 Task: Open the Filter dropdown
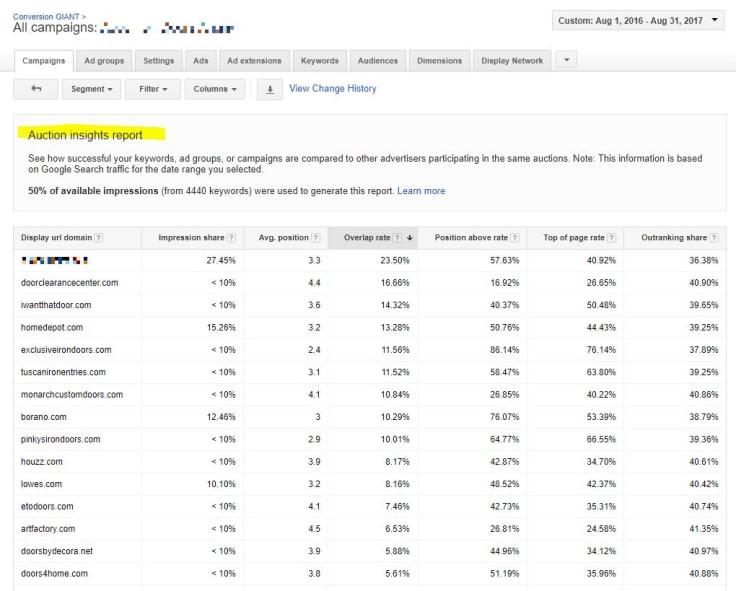pos(153,89)
